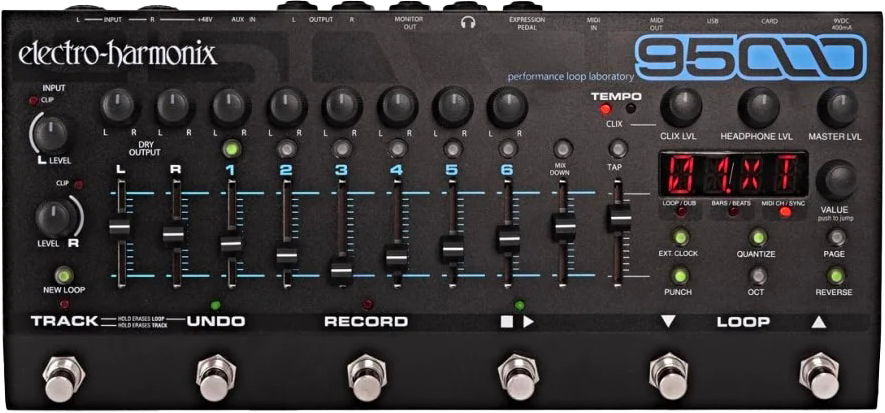Toggle the PUNCH button
885x413 pixels.
[679, 276]
